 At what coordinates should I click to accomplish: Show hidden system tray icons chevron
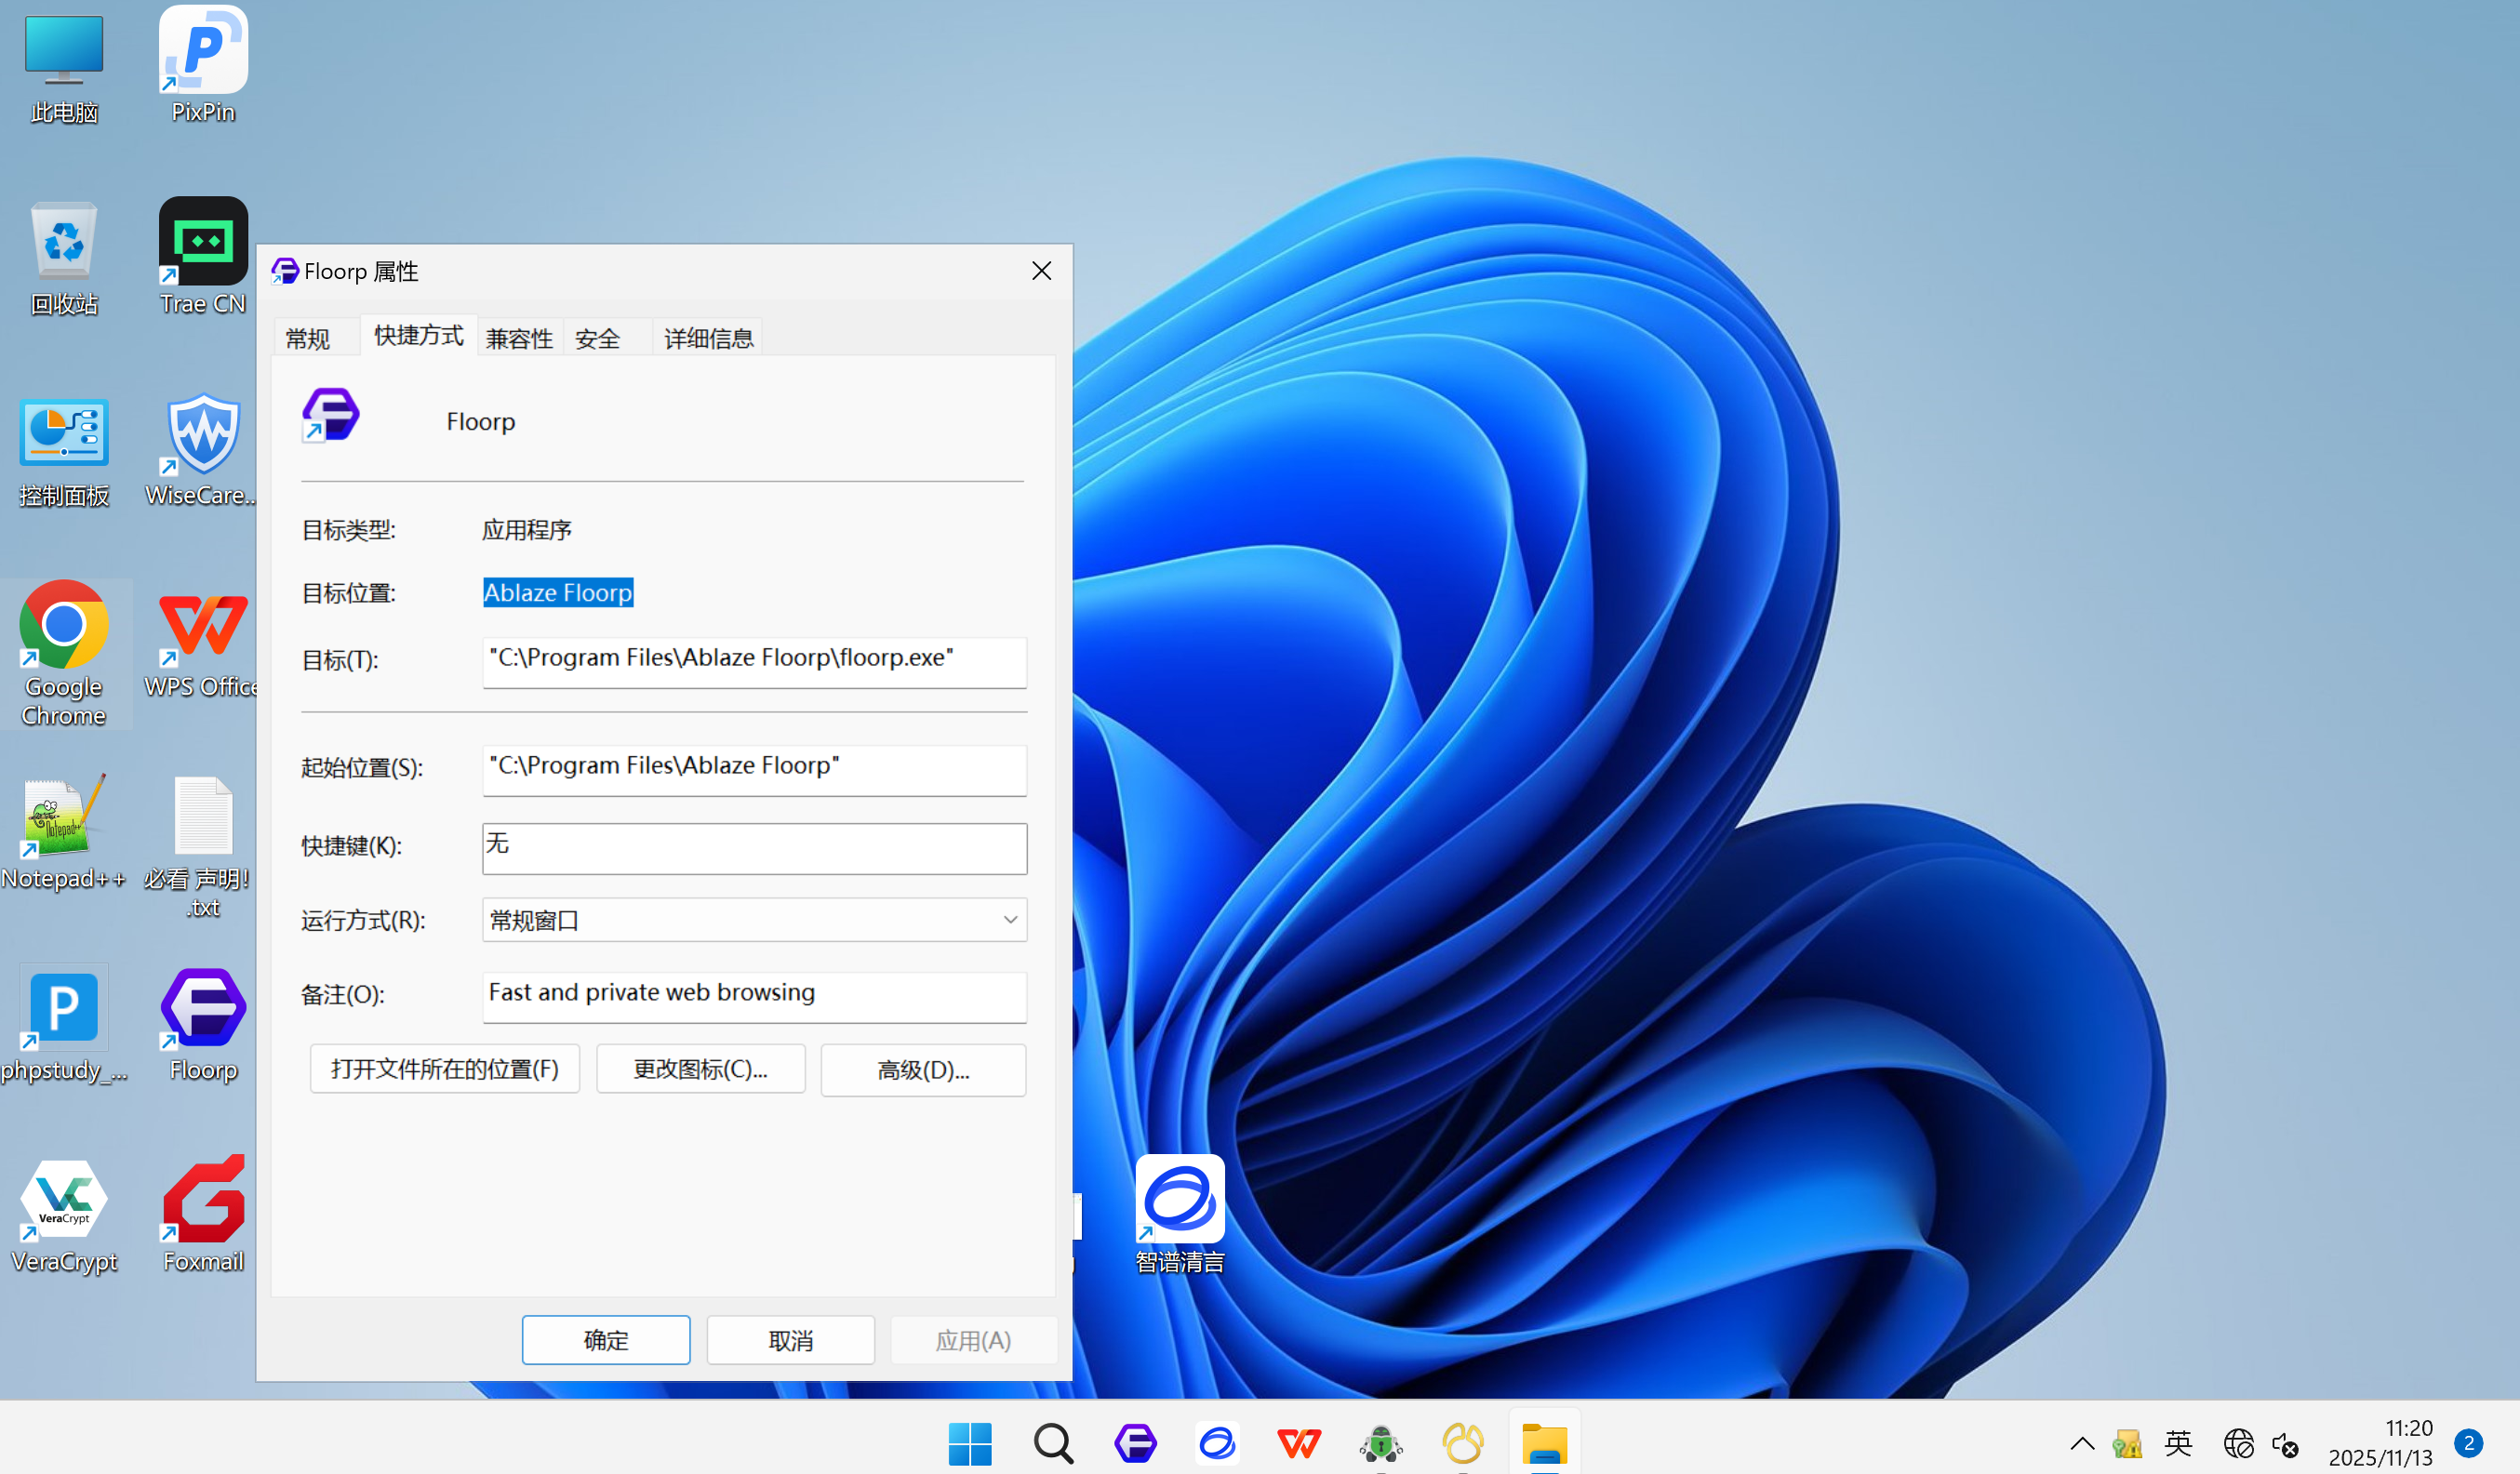click(x=2082, y=1443)
